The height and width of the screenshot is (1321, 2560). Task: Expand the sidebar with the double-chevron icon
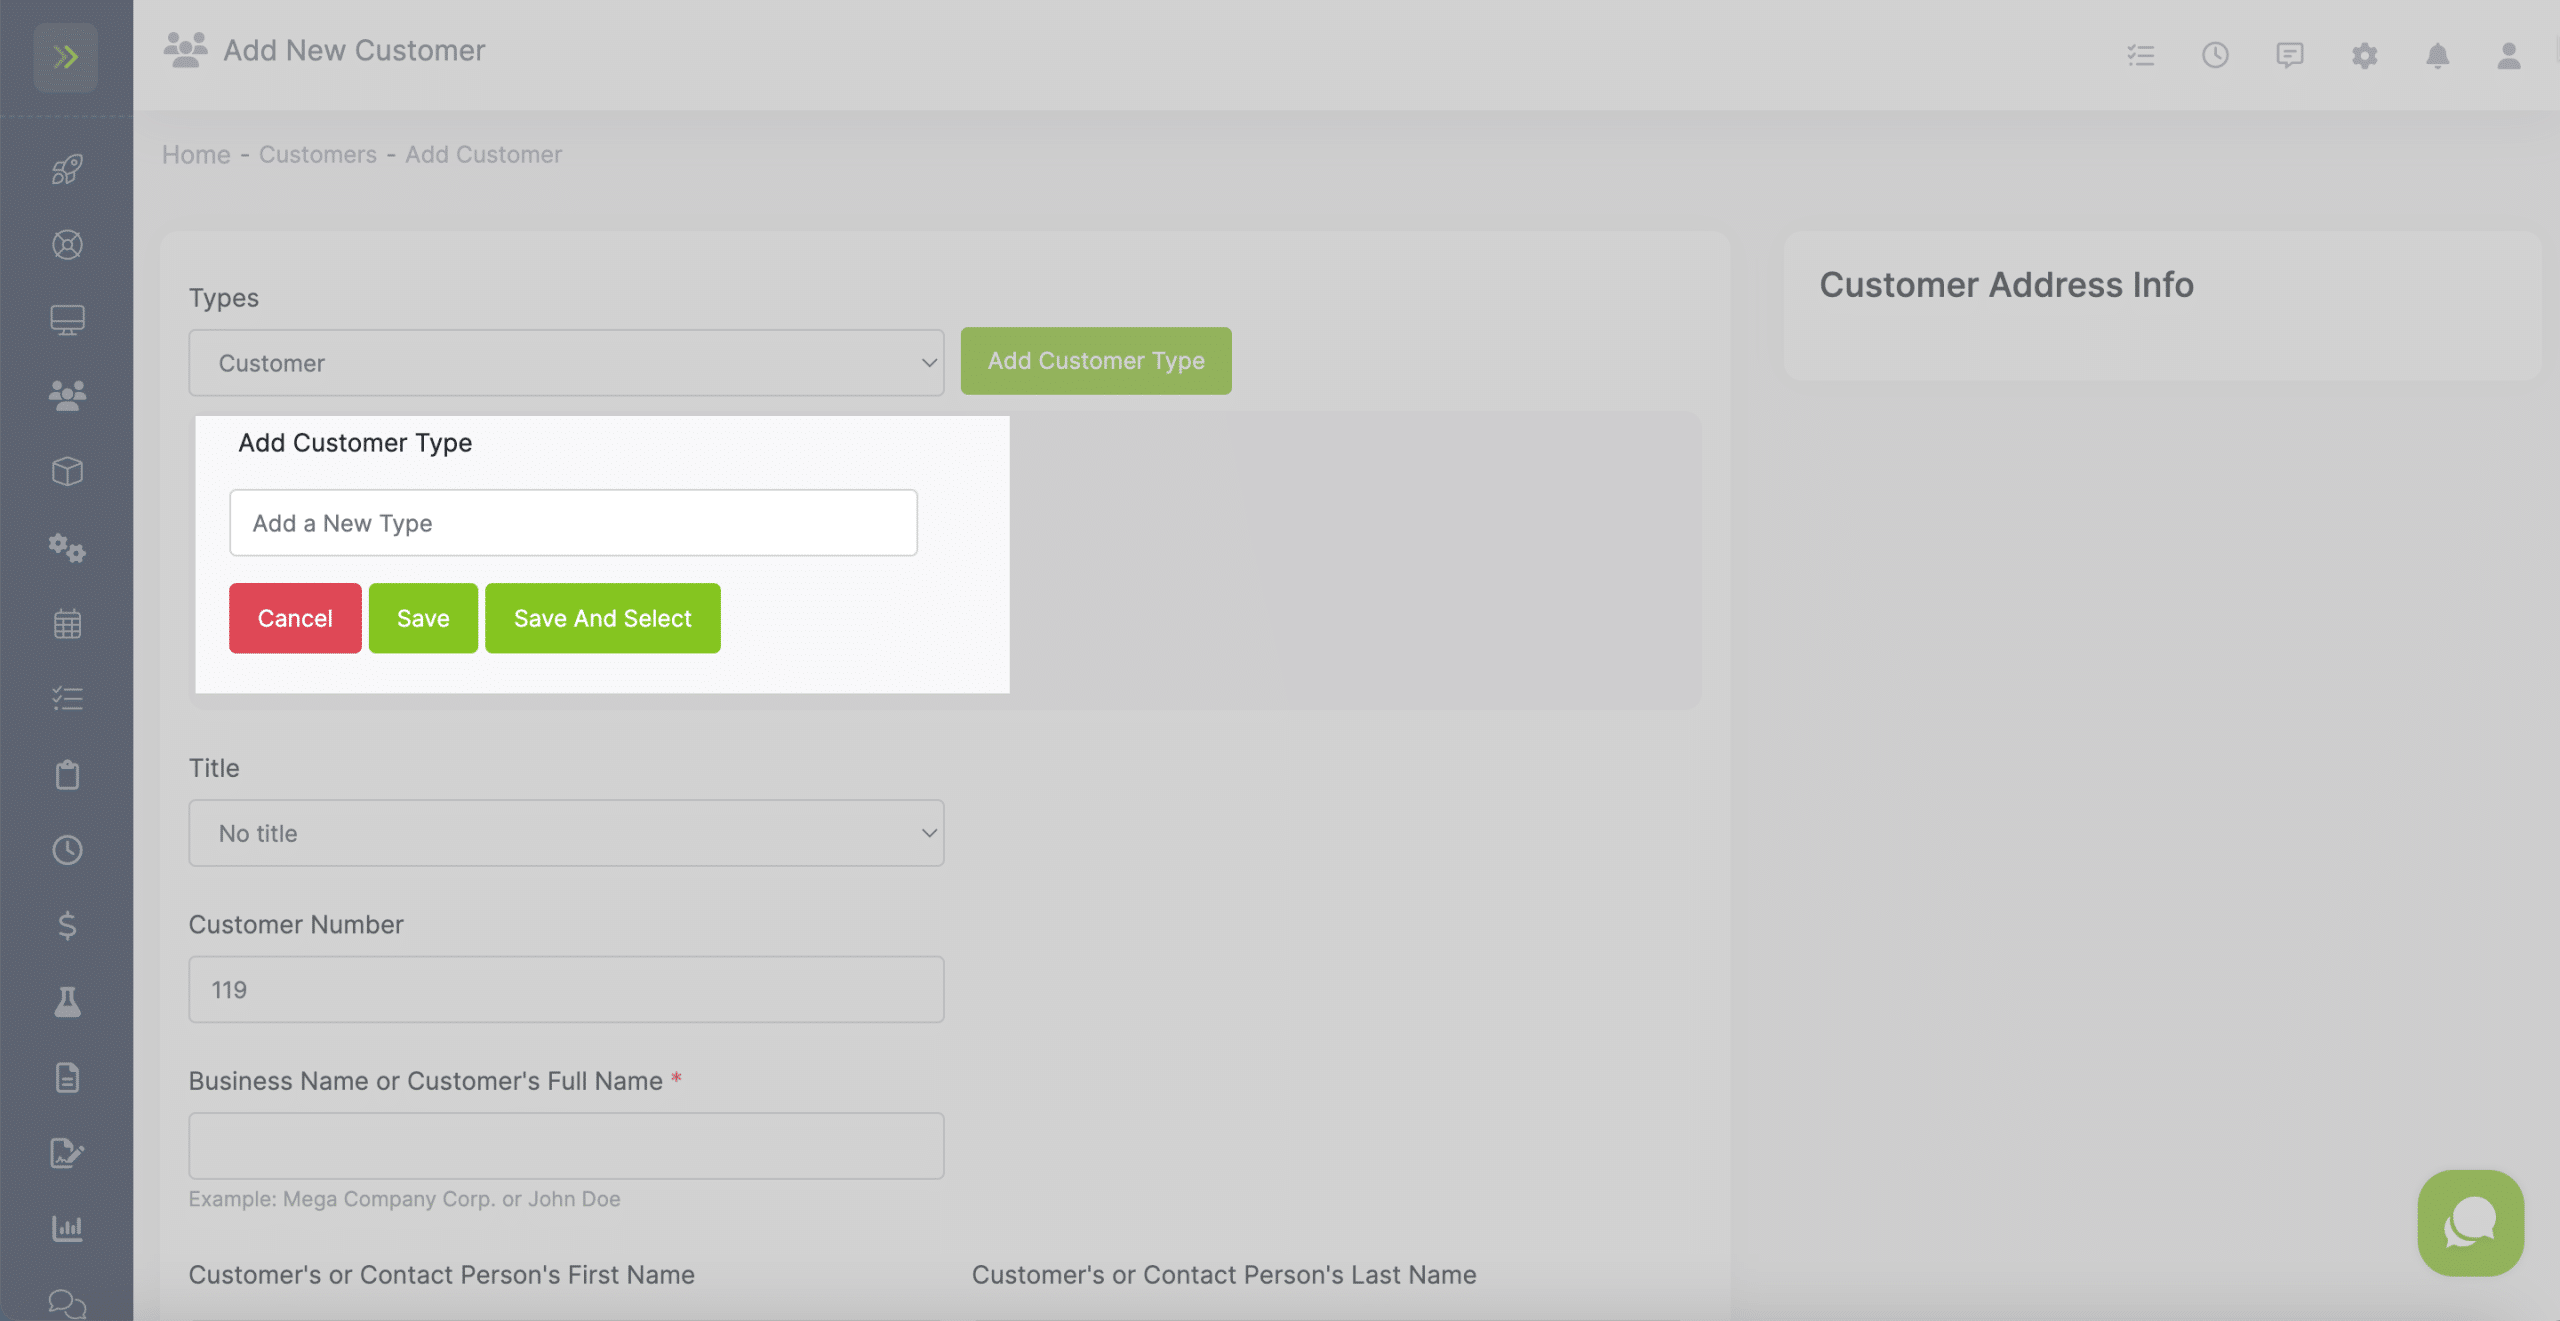[x=66, y=57]
